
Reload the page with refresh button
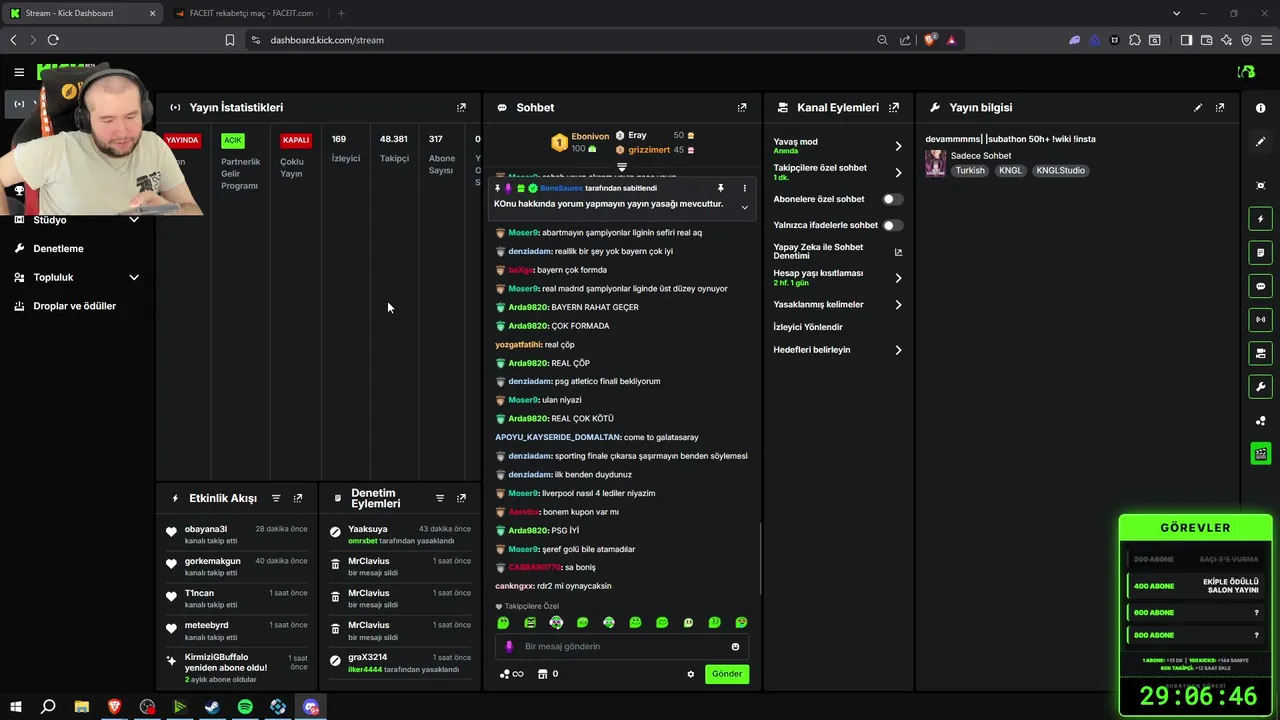(53, 40)
